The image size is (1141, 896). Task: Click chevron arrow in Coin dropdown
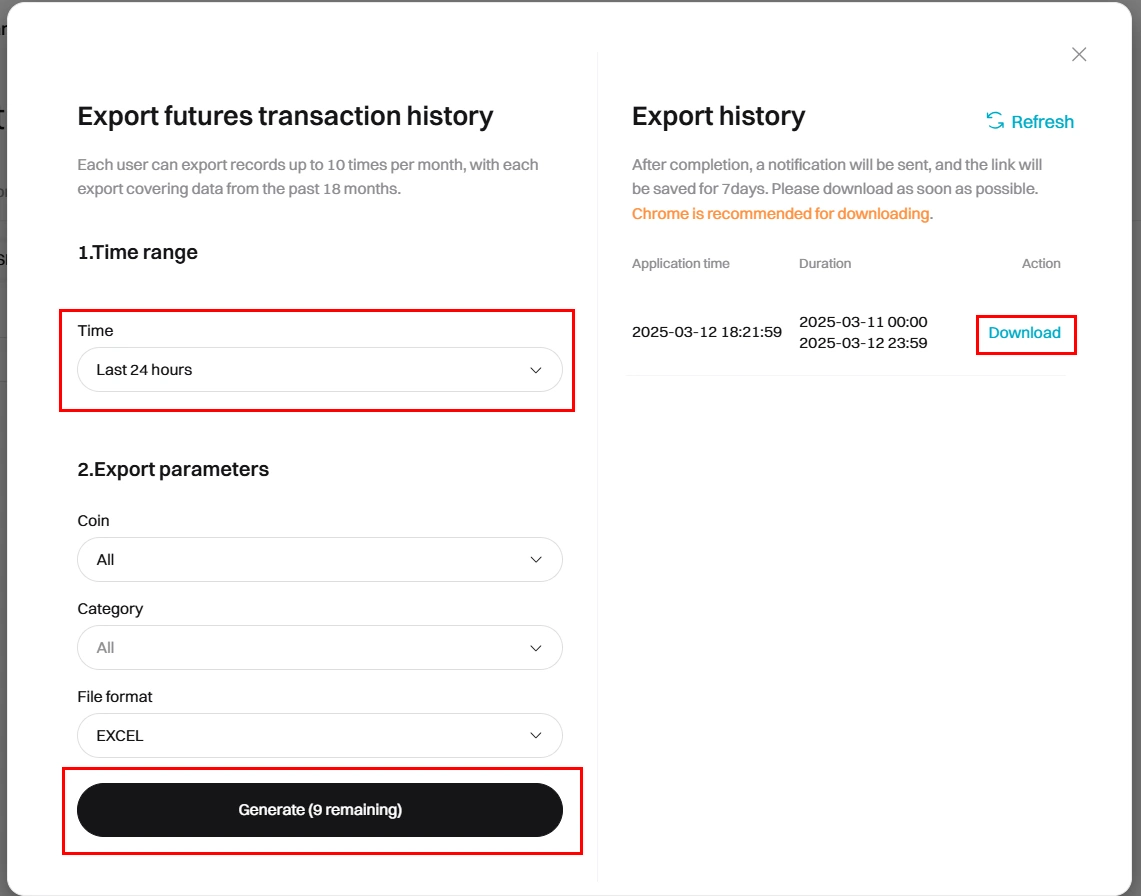(536, 560)
